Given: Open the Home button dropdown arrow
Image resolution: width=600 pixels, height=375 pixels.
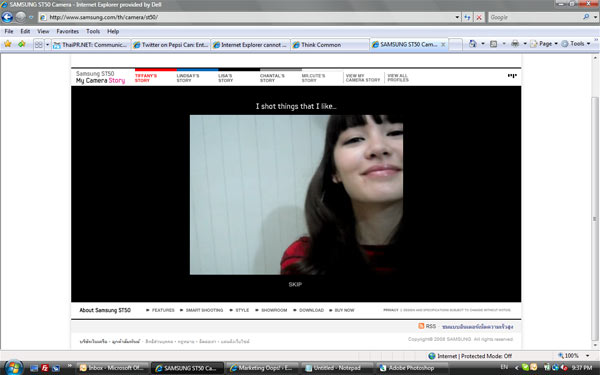Looking at the screenshot, I should point(483,44).
